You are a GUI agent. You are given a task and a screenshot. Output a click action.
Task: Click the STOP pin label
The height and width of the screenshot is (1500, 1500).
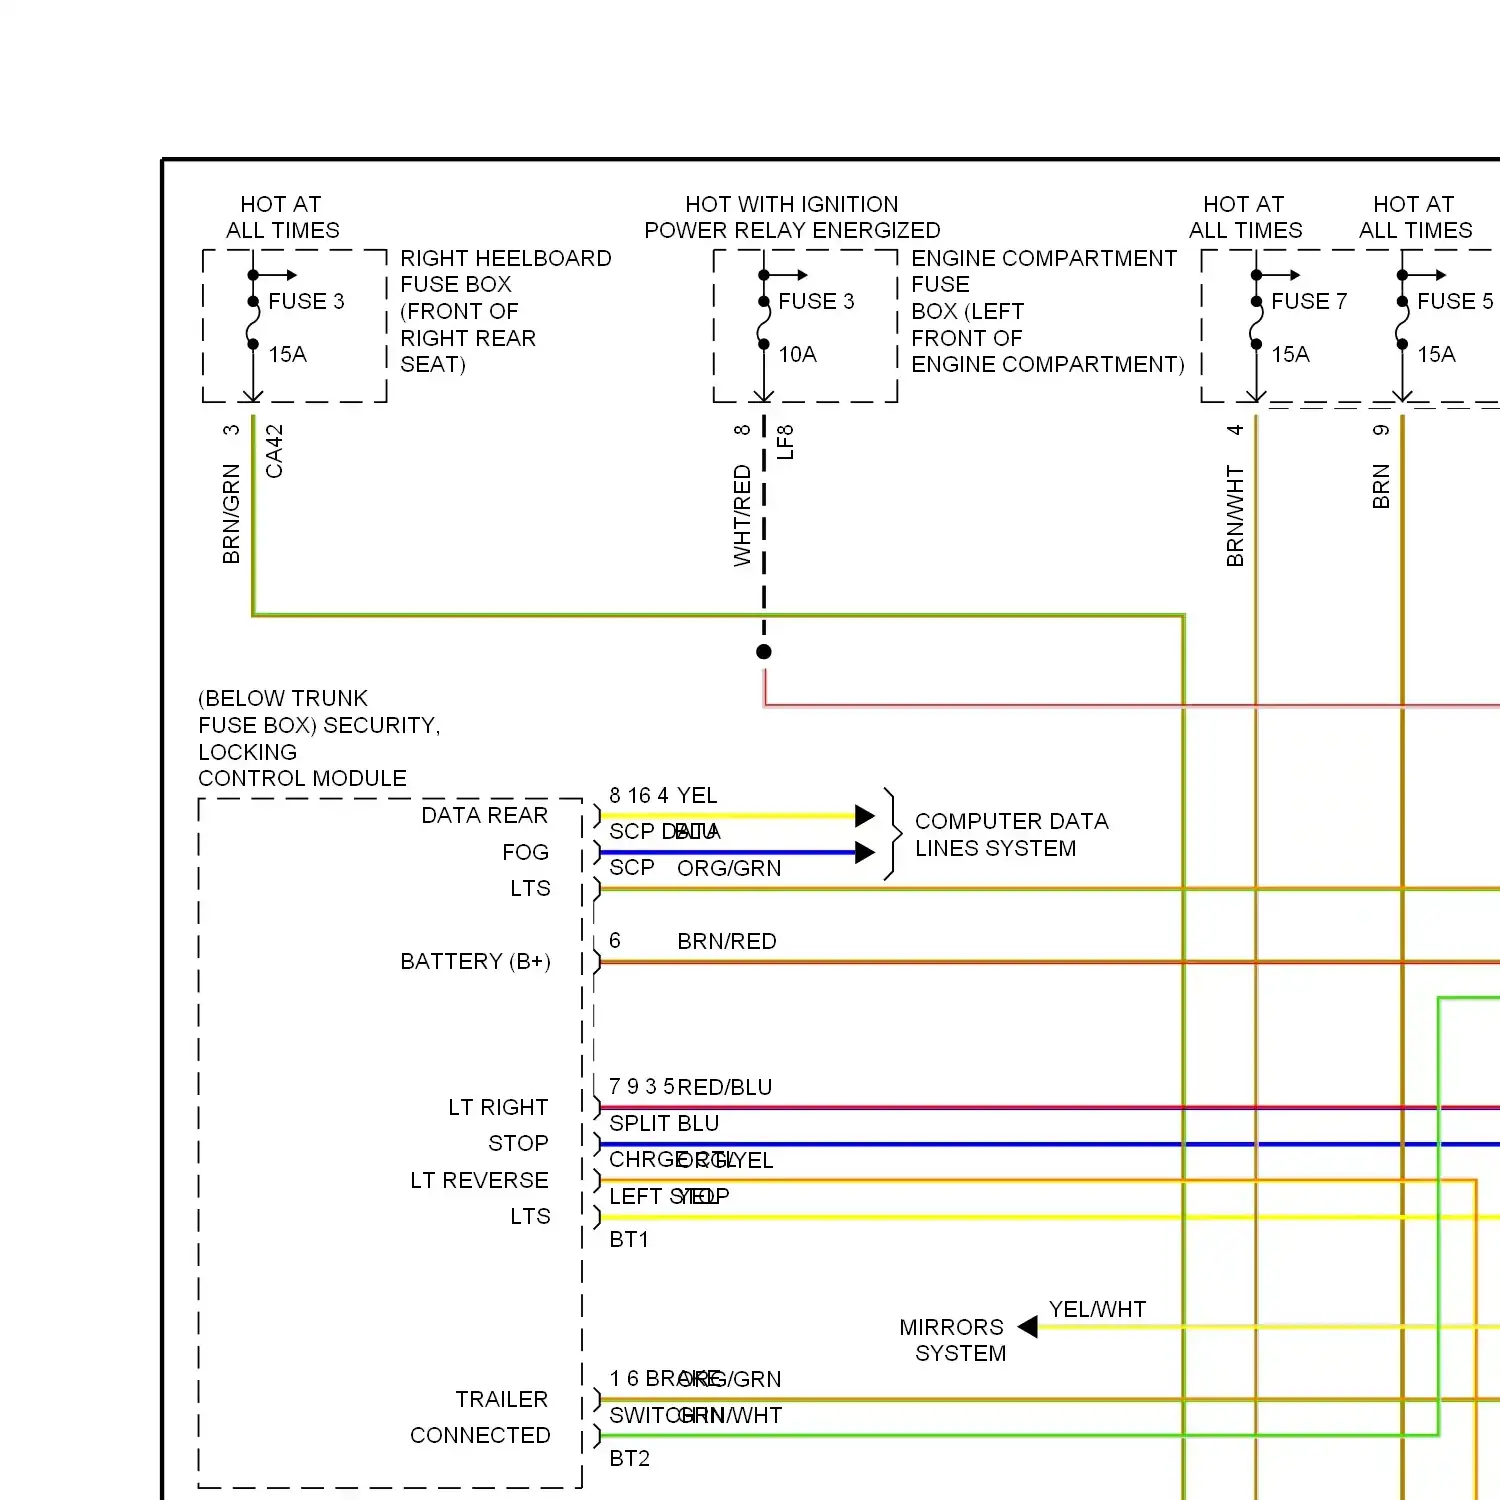coord(518,1143)
